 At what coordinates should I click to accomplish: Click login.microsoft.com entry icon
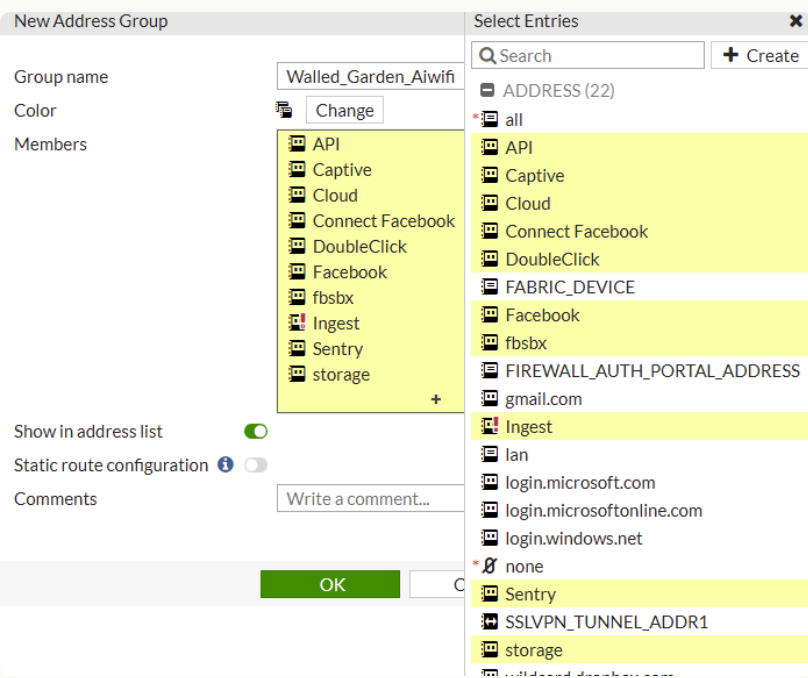490,482
